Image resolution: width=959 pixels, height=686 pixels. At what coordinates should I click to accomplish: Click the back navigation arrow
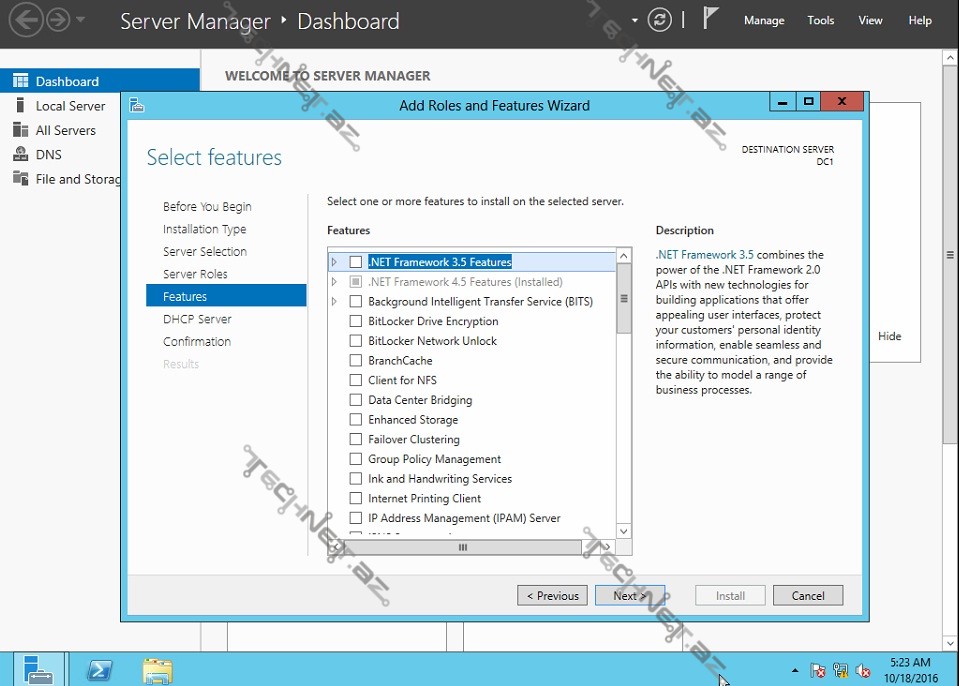pos(26,20)
